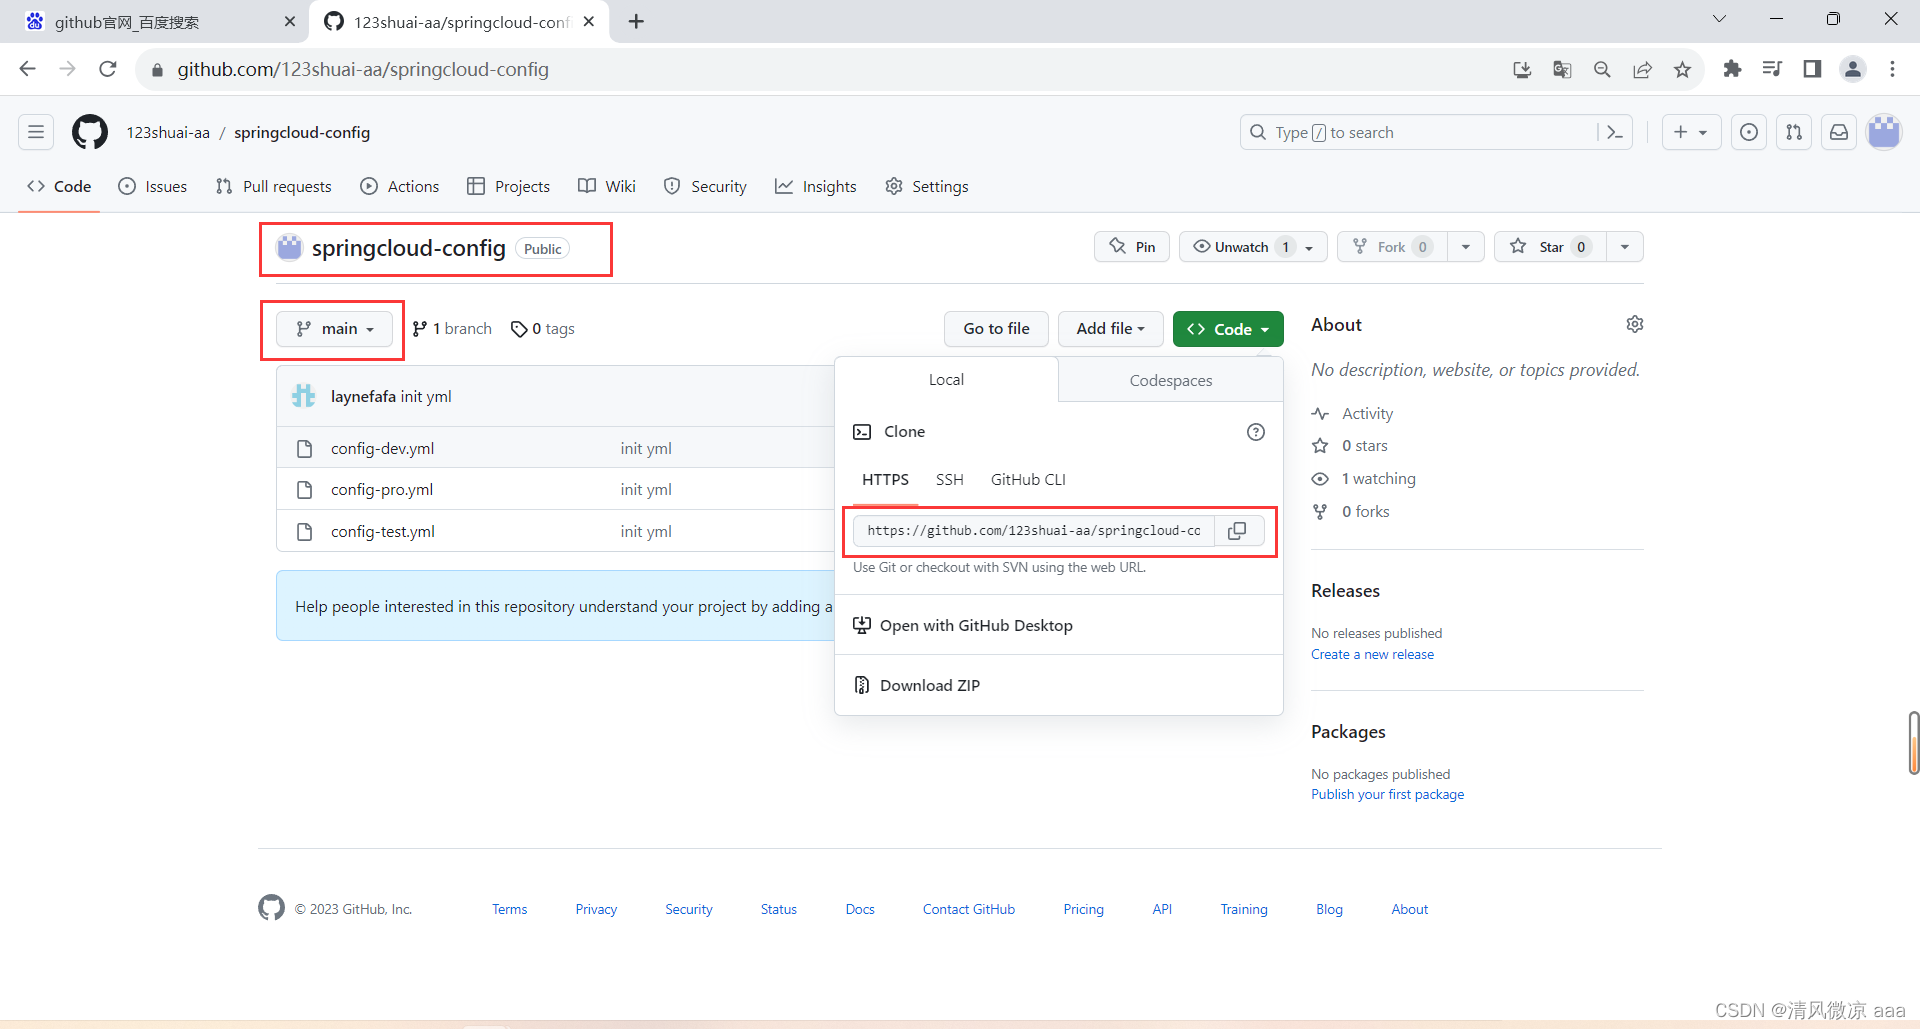Viewport: 1920px width, 1029px height.
Task: Open the Insights tab
Action: (x=815, y=186)
